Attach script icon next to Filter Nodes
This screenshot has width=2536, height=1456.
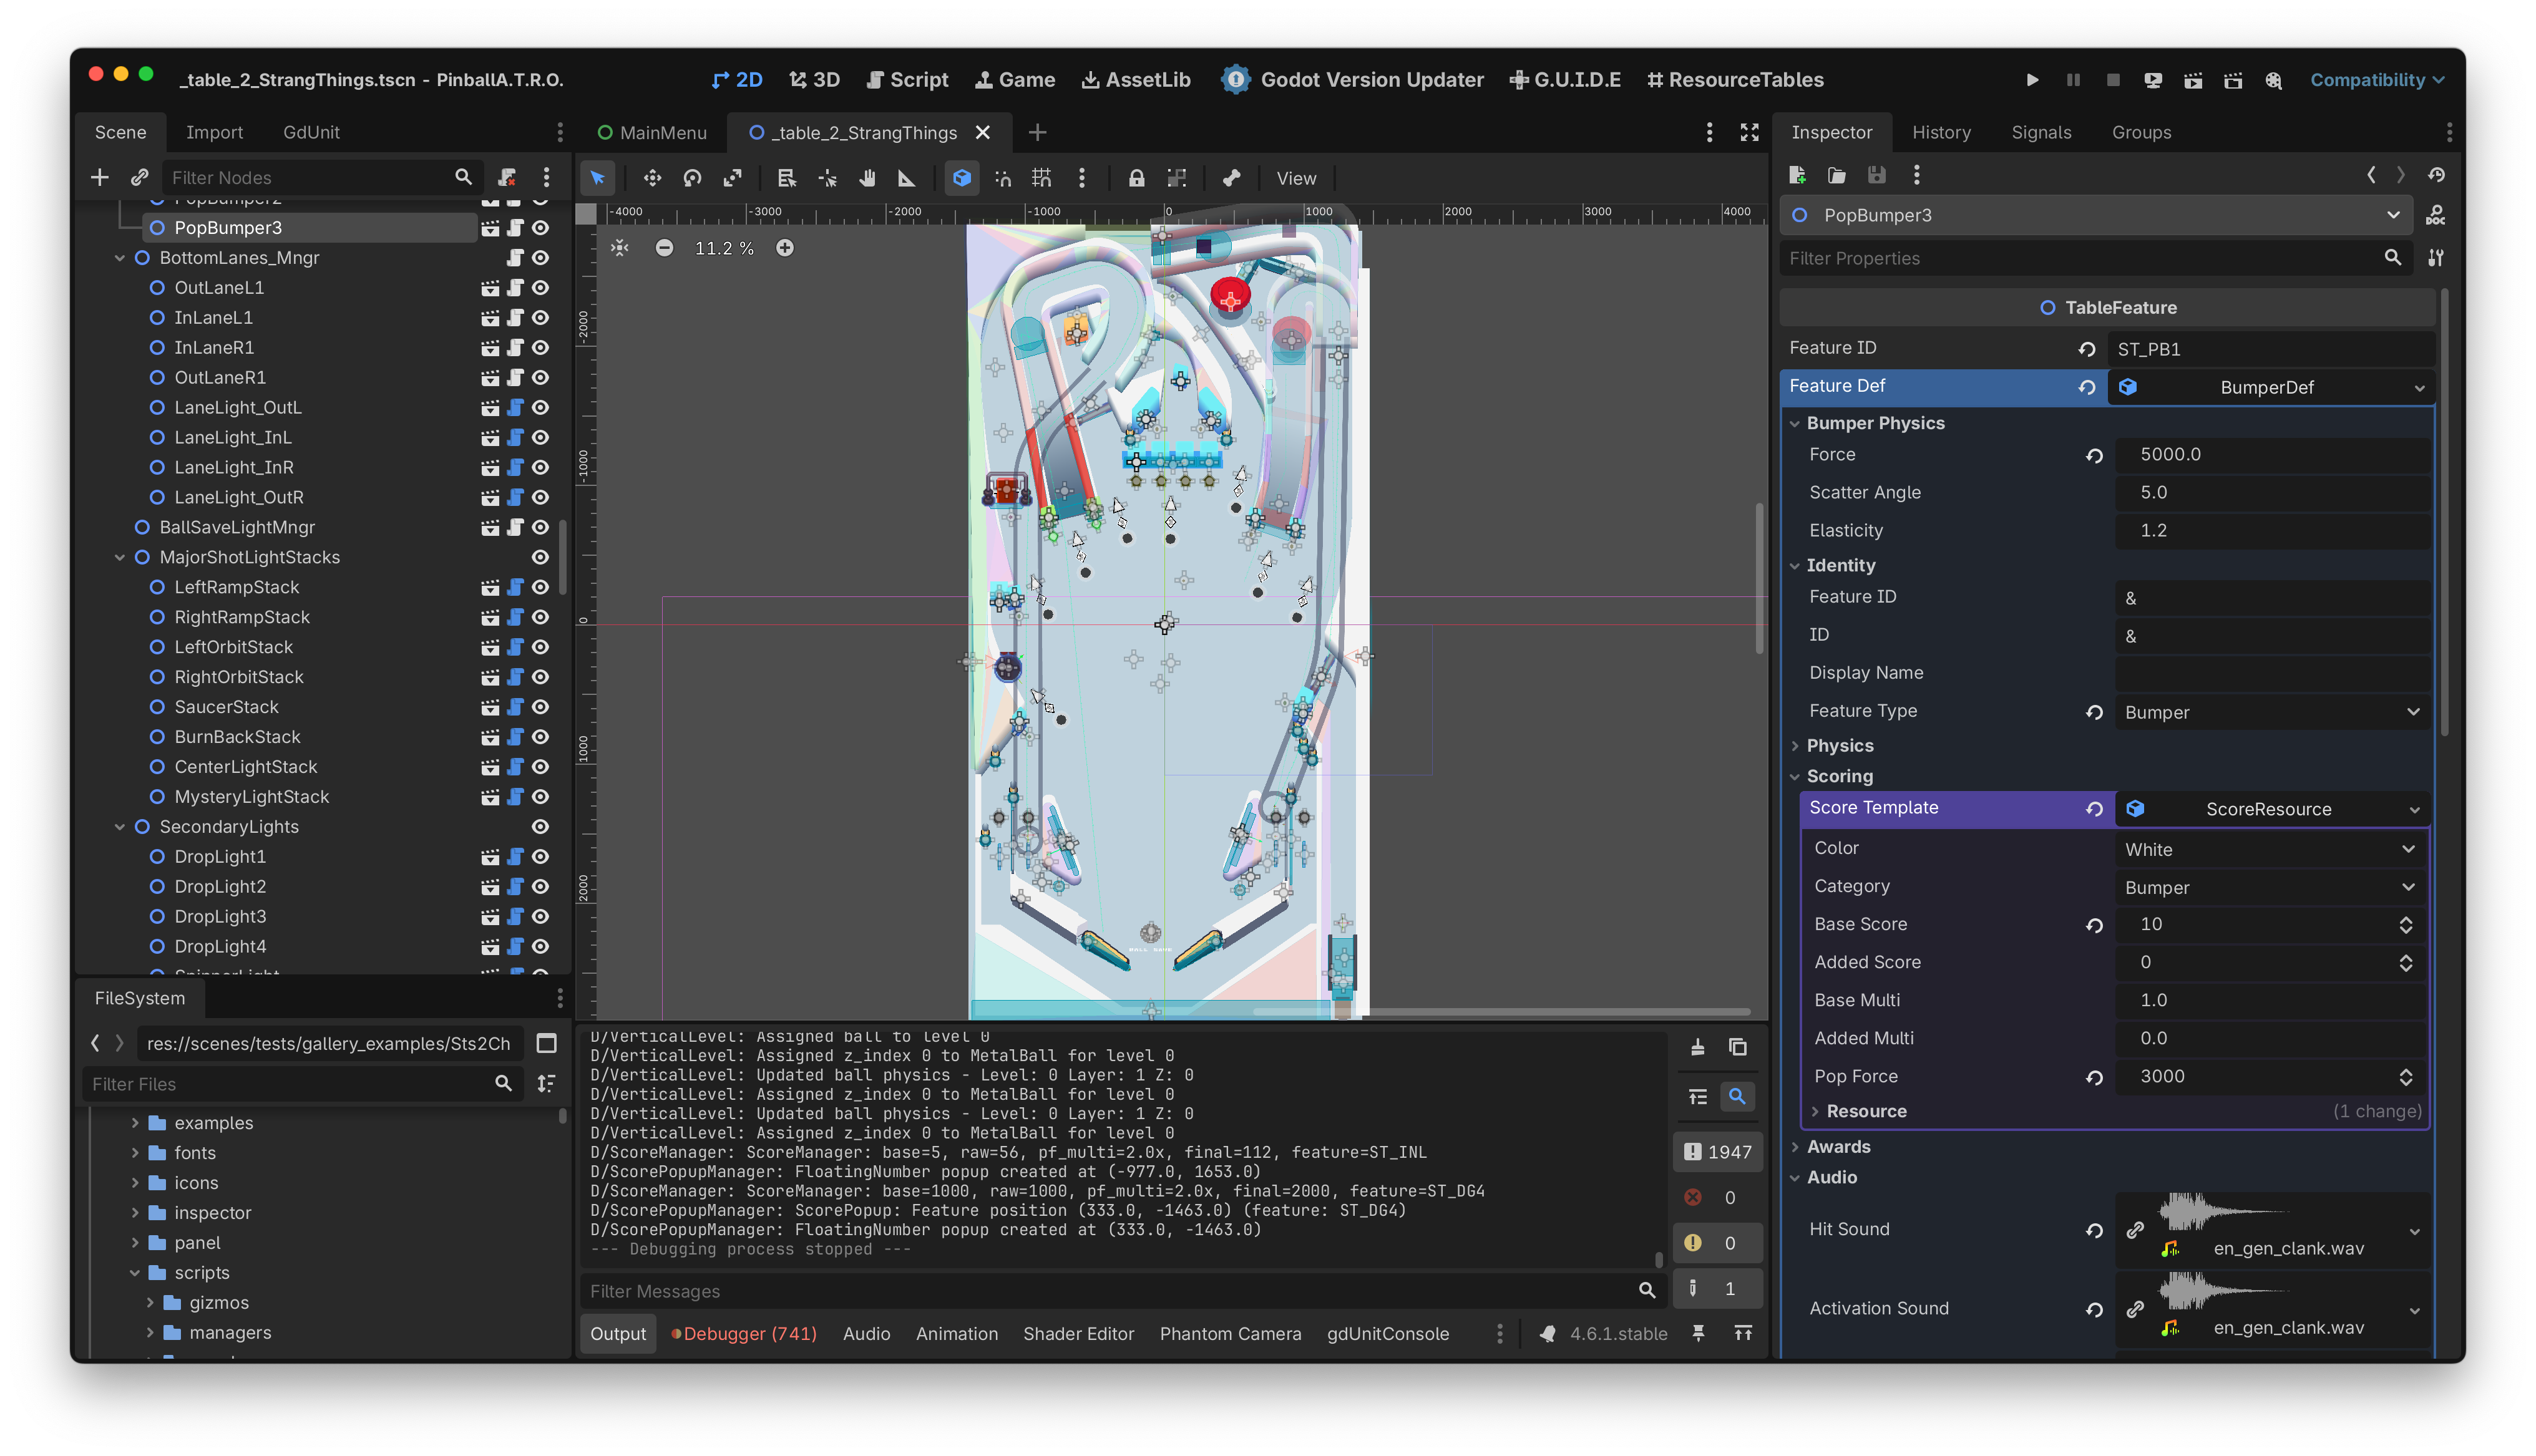click(x=507, y=177)
